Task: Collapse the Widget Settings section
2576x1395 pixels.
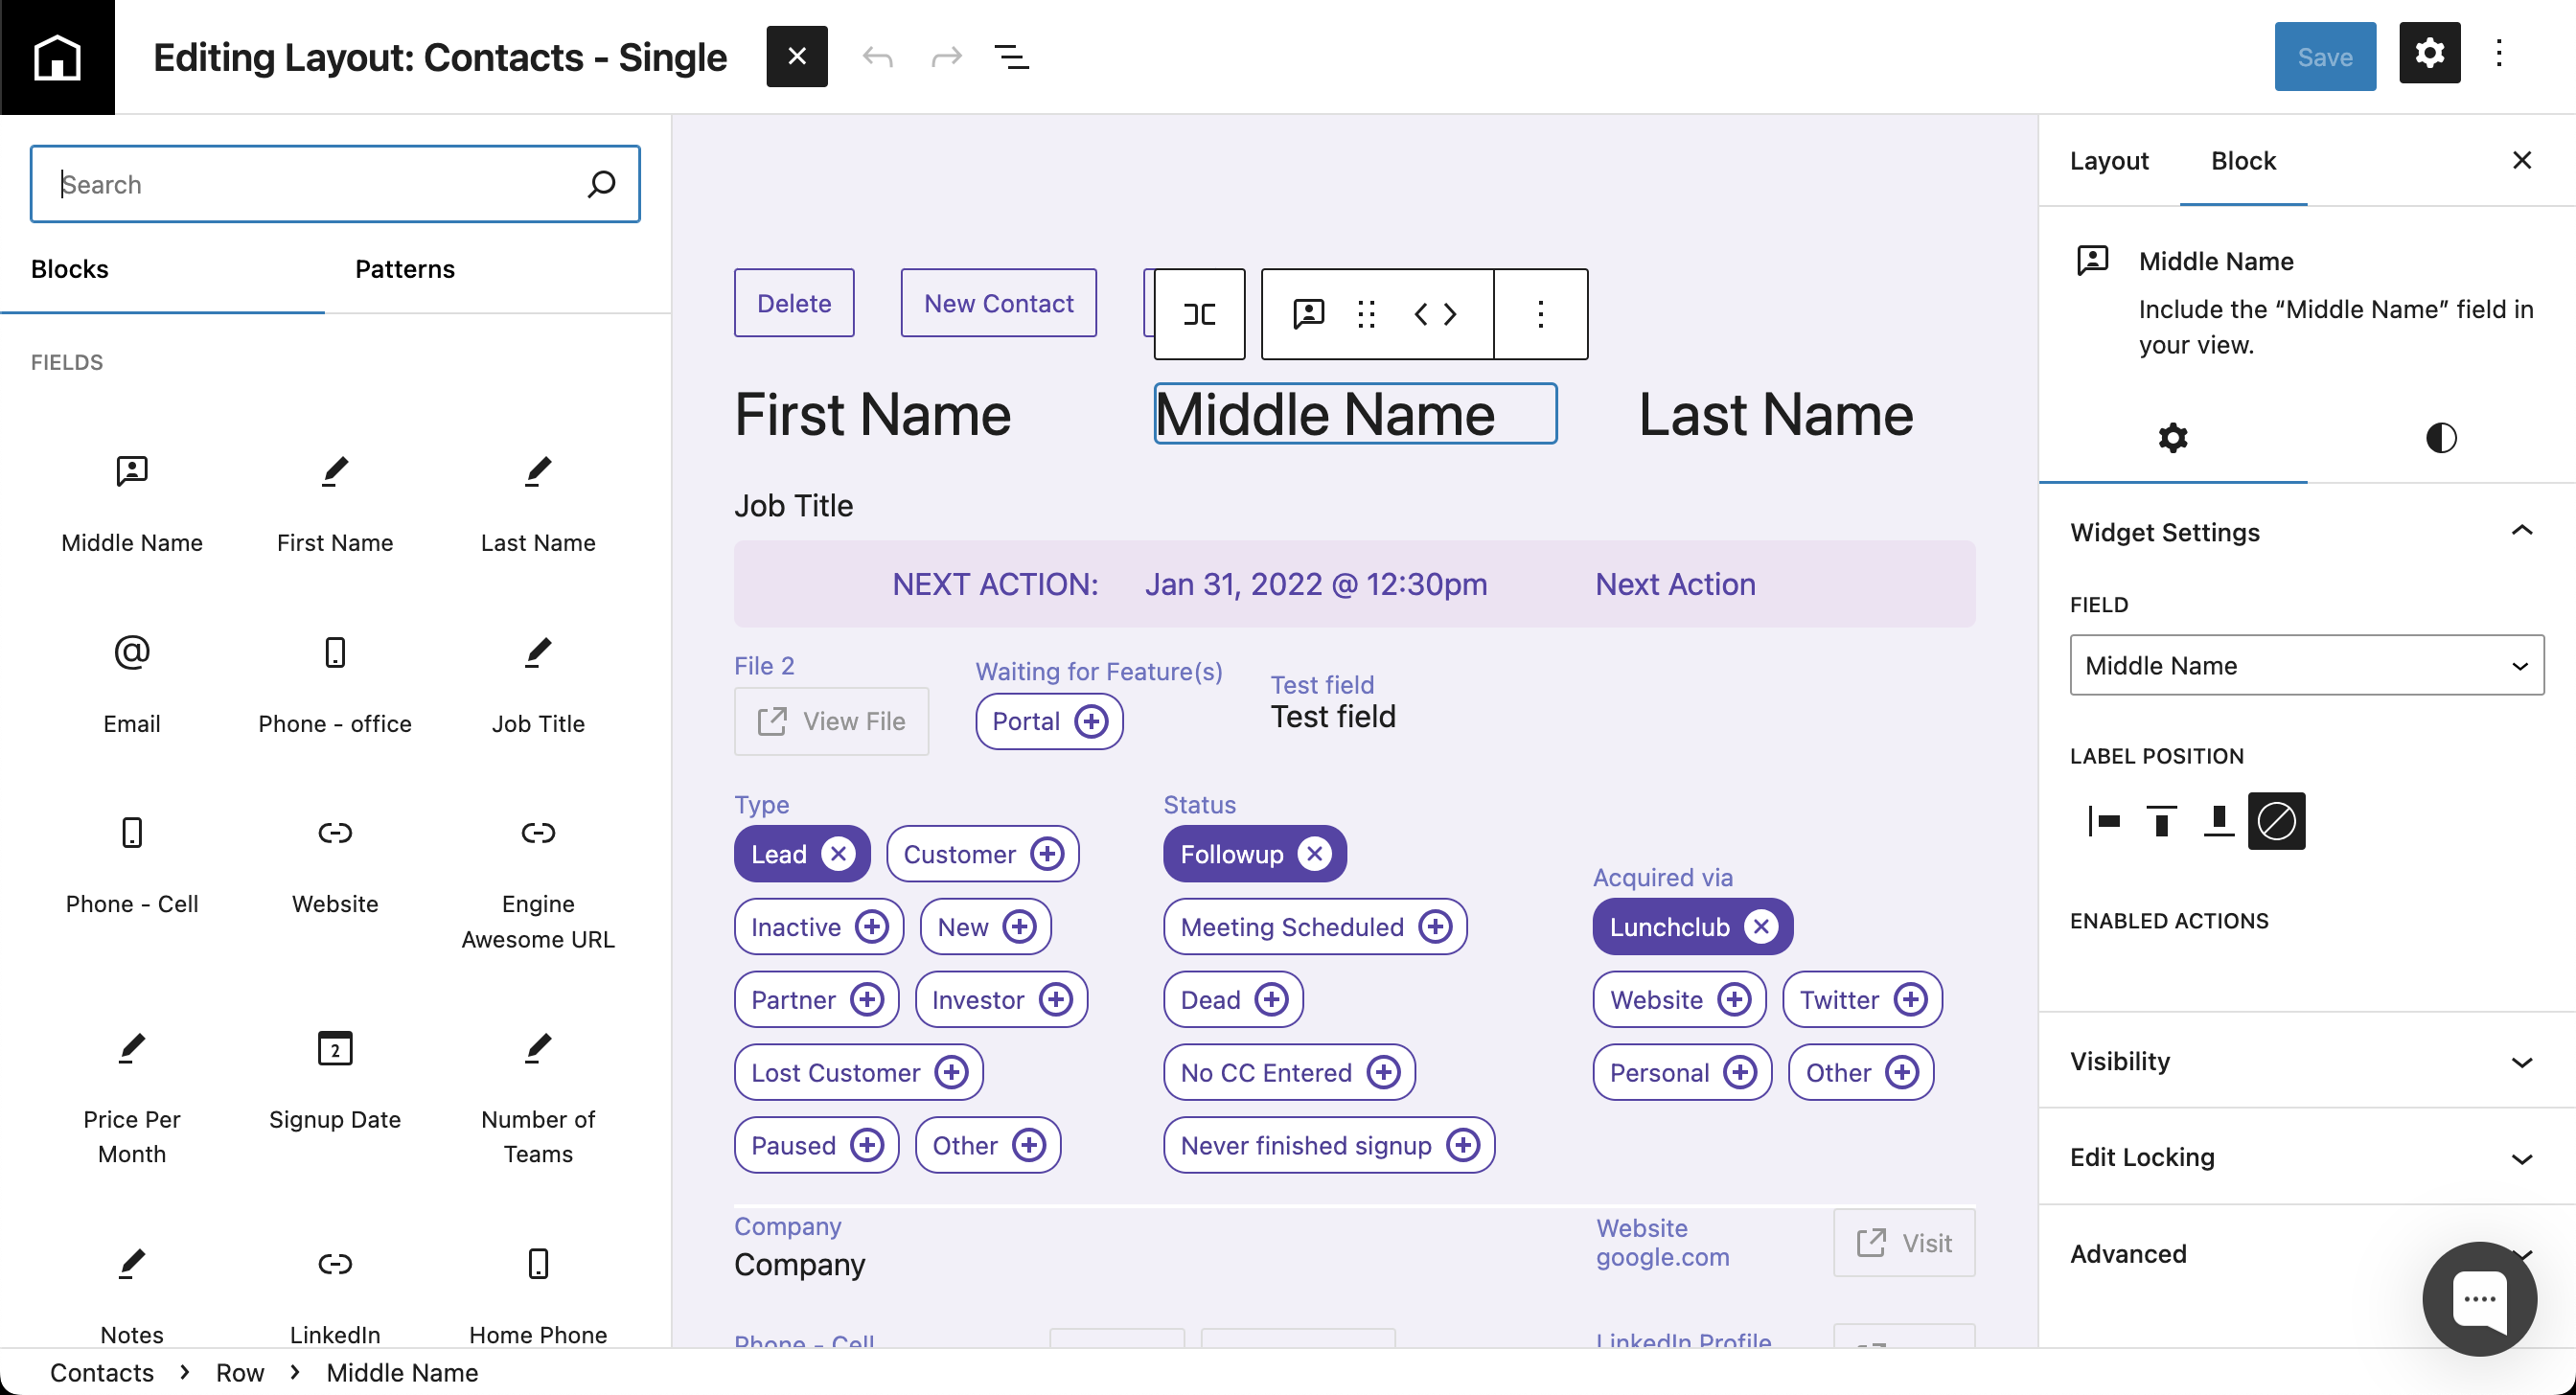Action: [2521, 531]
